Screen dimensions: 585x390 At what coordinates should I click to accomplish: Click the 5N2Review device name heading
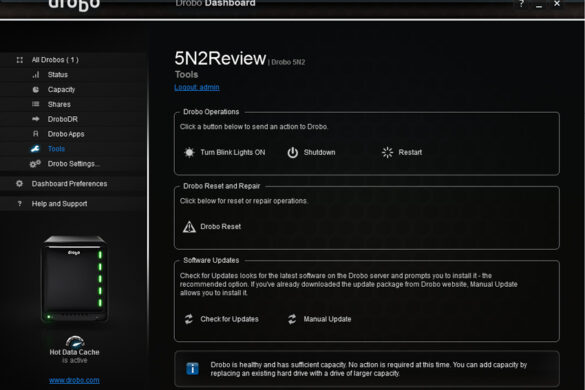pyautogui.click(x=220, y=58)
